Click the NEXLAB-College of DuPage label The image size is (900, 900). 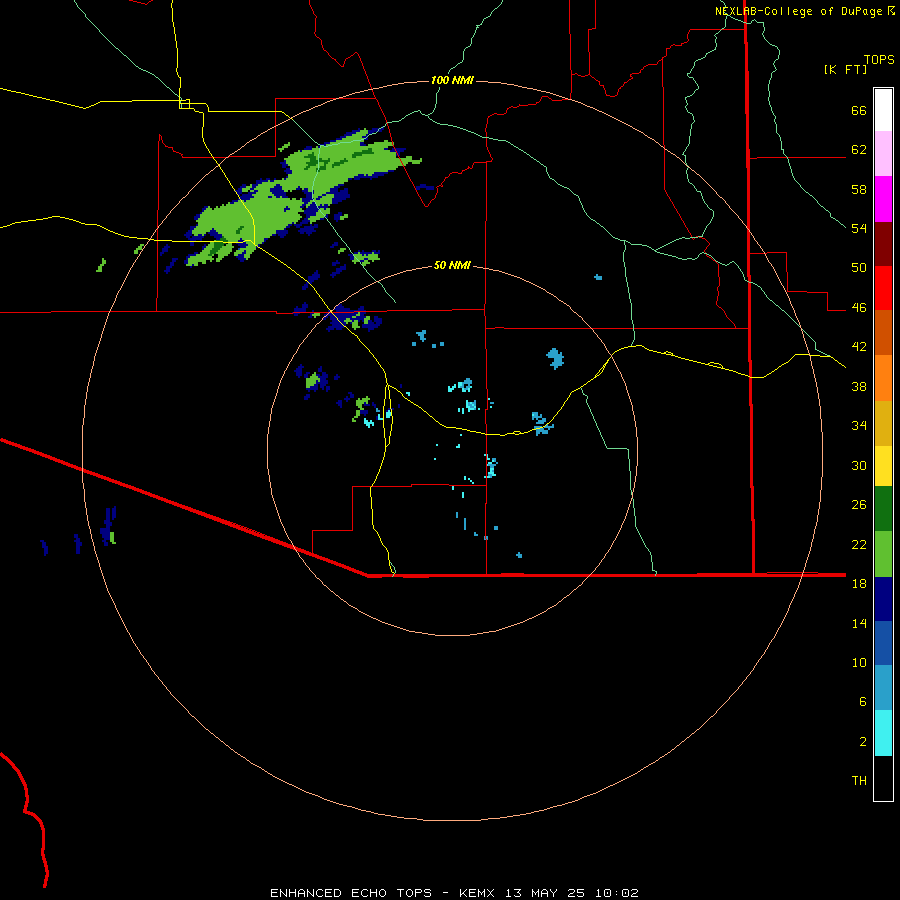798,11
